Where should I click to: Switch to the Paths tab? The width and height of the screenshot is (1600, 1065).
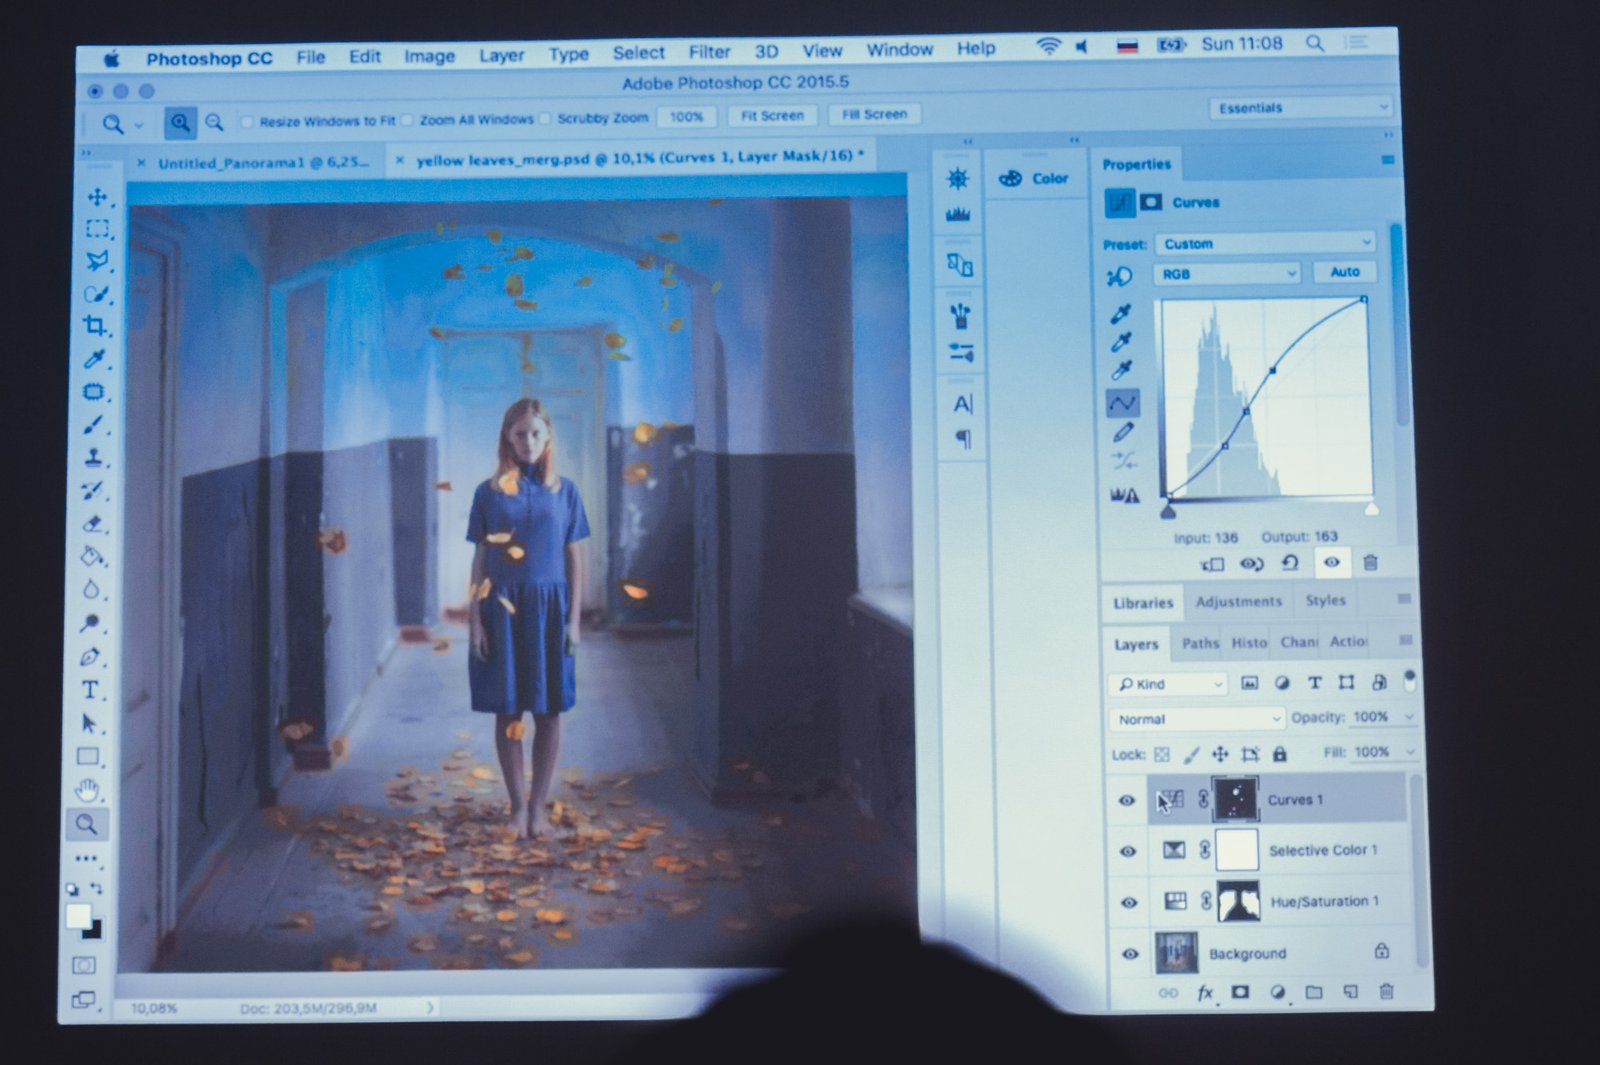pos(1200,643)
